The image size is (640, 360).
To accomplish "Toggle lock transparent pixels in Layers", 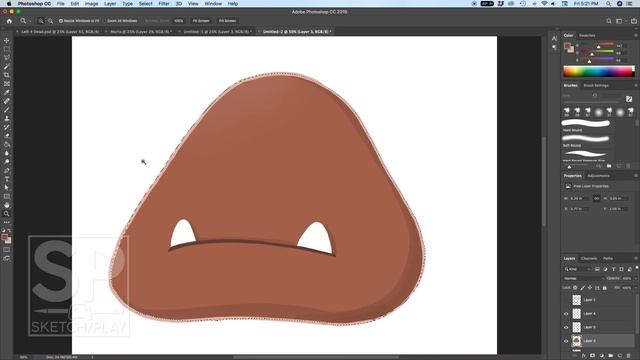I will click(x=576, y=288).
